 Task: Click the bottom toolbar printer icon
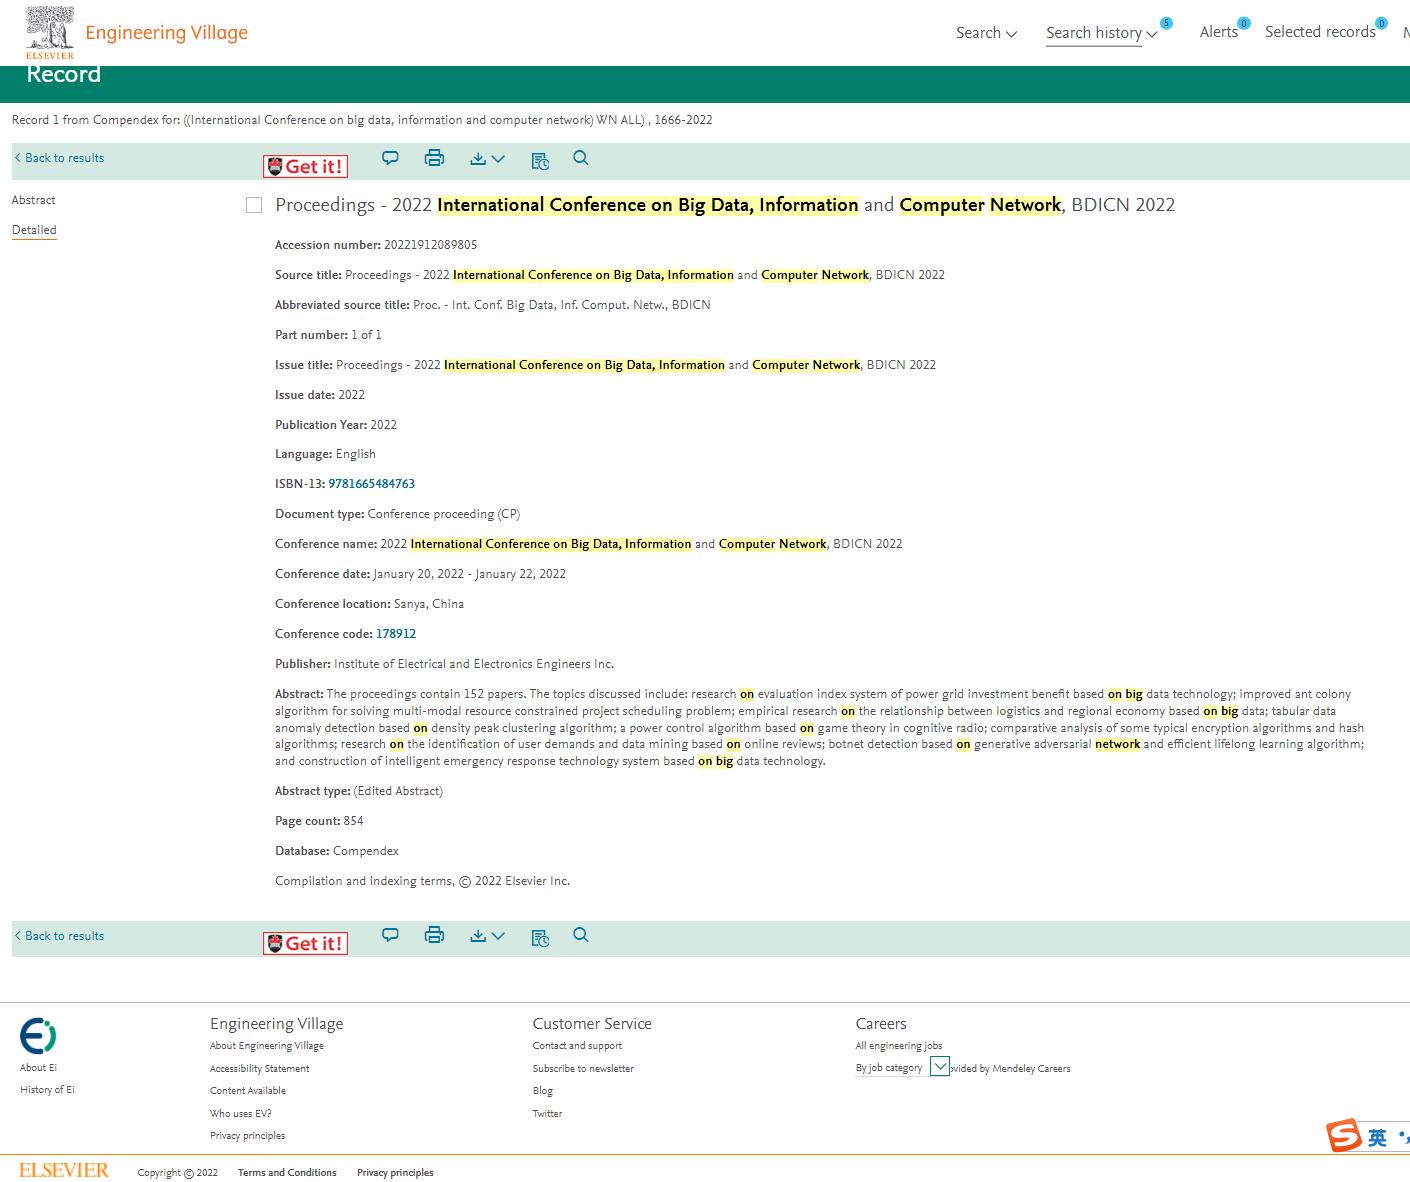(434, 935)
